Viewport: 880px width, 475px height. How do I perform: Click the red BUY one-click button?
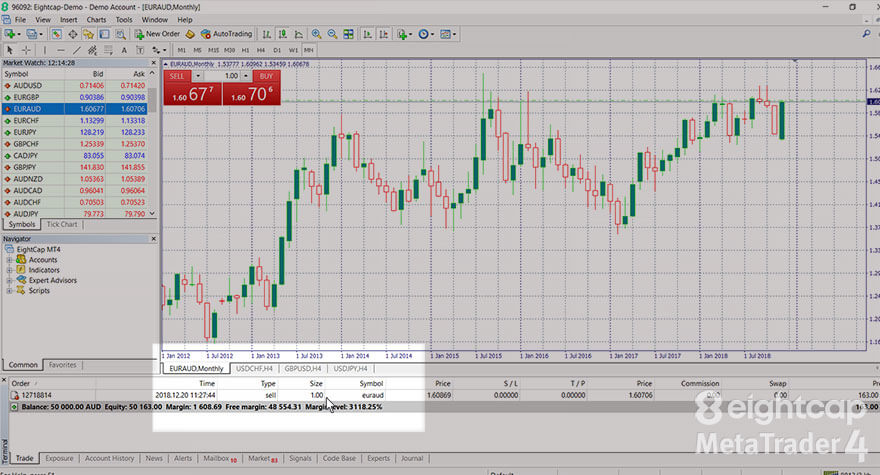coord(252,93)
